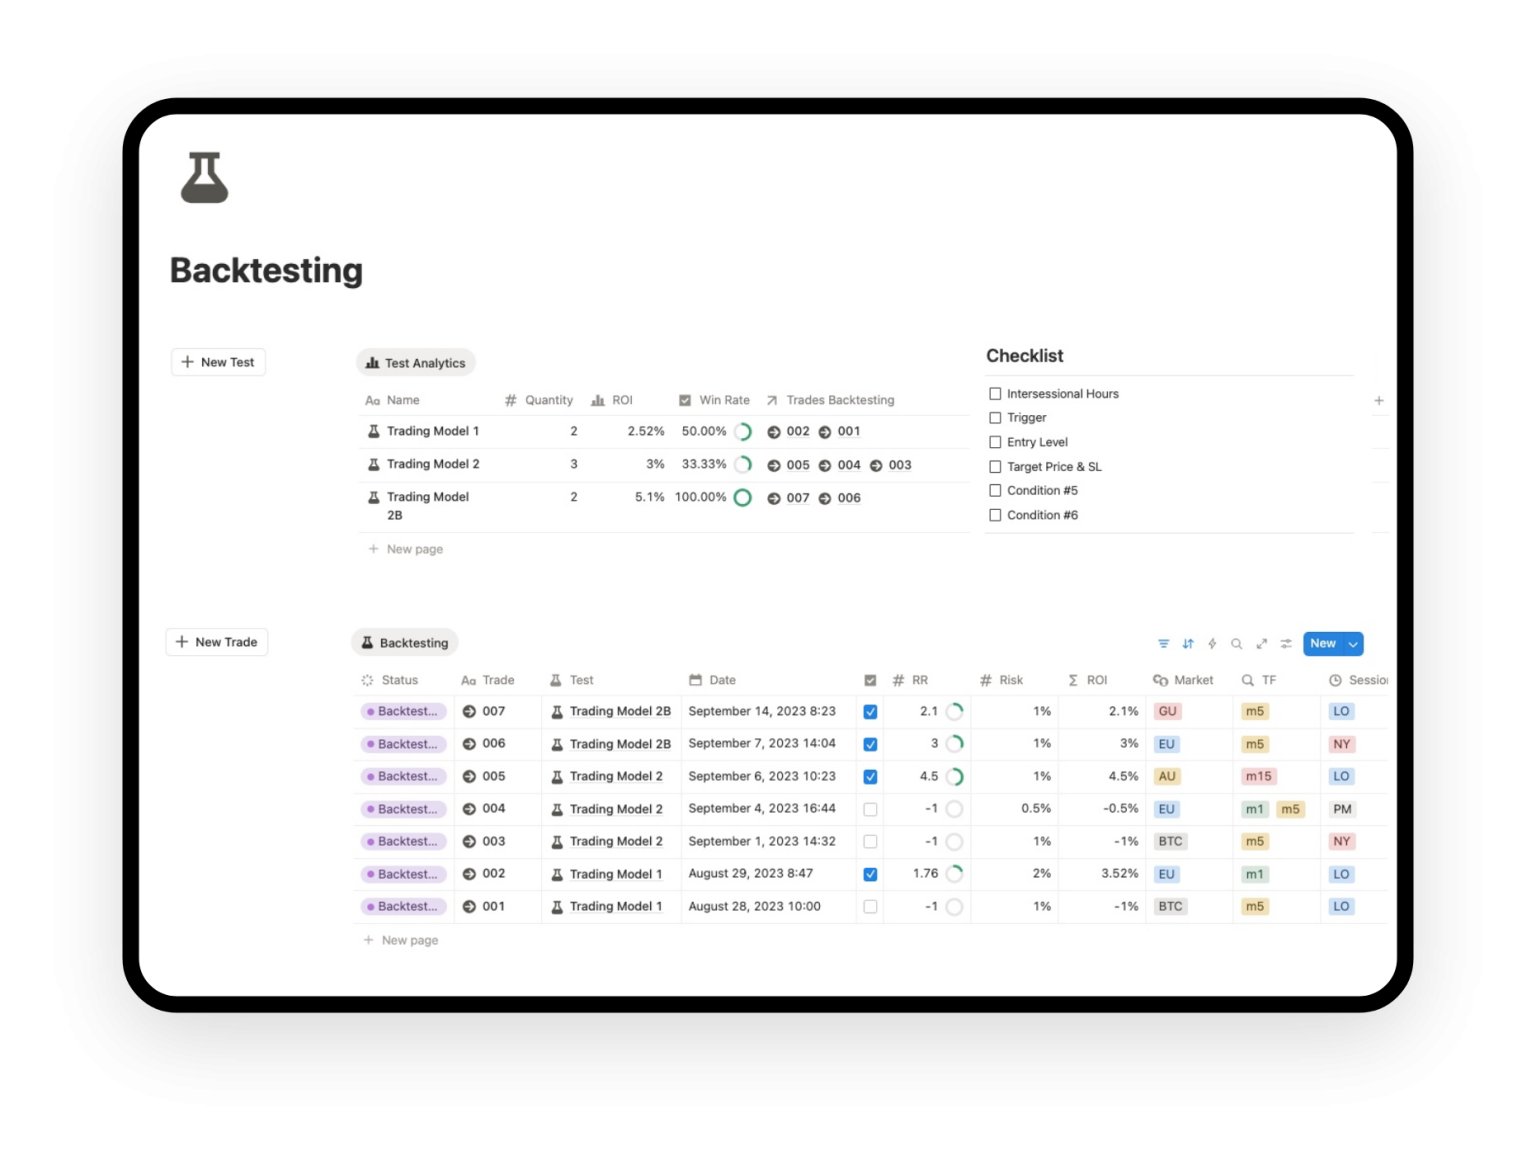Click the Win Rate progress ring for Trading Model 1

[x=743, y=432]
